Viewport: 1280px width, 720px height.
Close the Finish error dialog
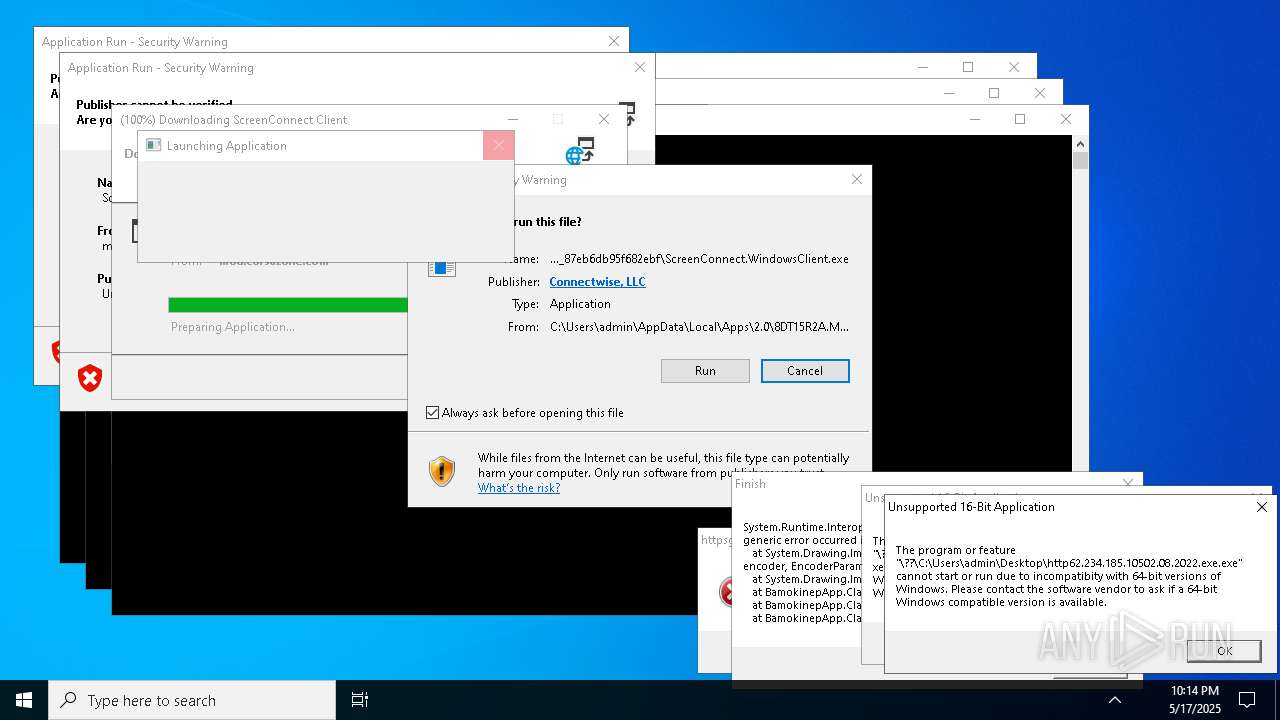1128,483
